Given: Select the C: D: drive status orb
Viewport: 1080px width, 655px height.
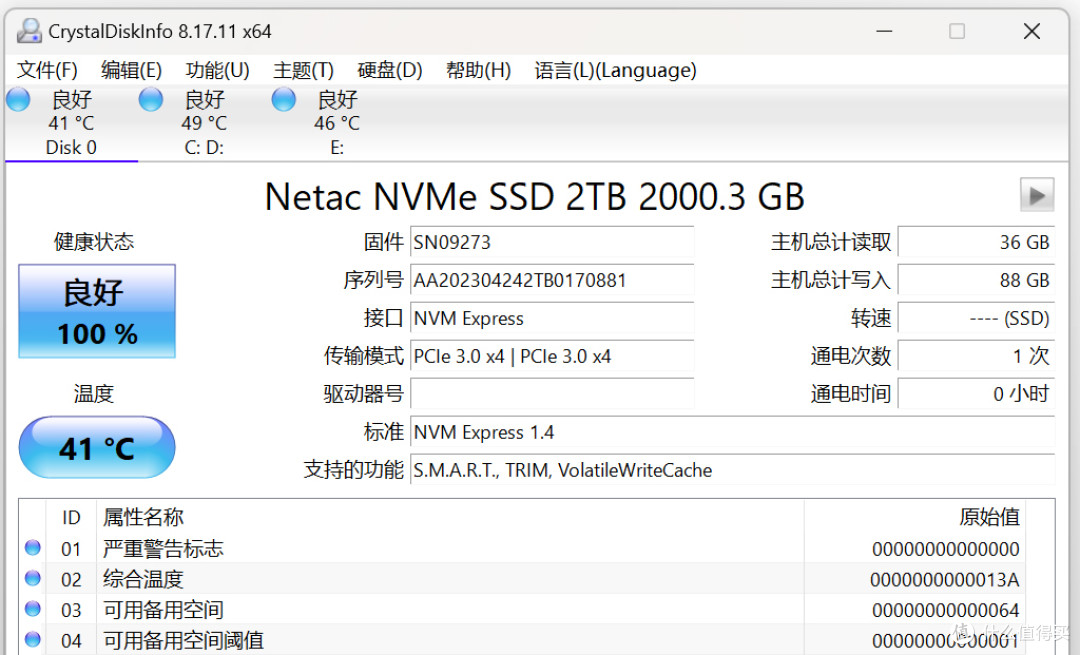Looking at the screenshot, I should click(x=151, y=100).
